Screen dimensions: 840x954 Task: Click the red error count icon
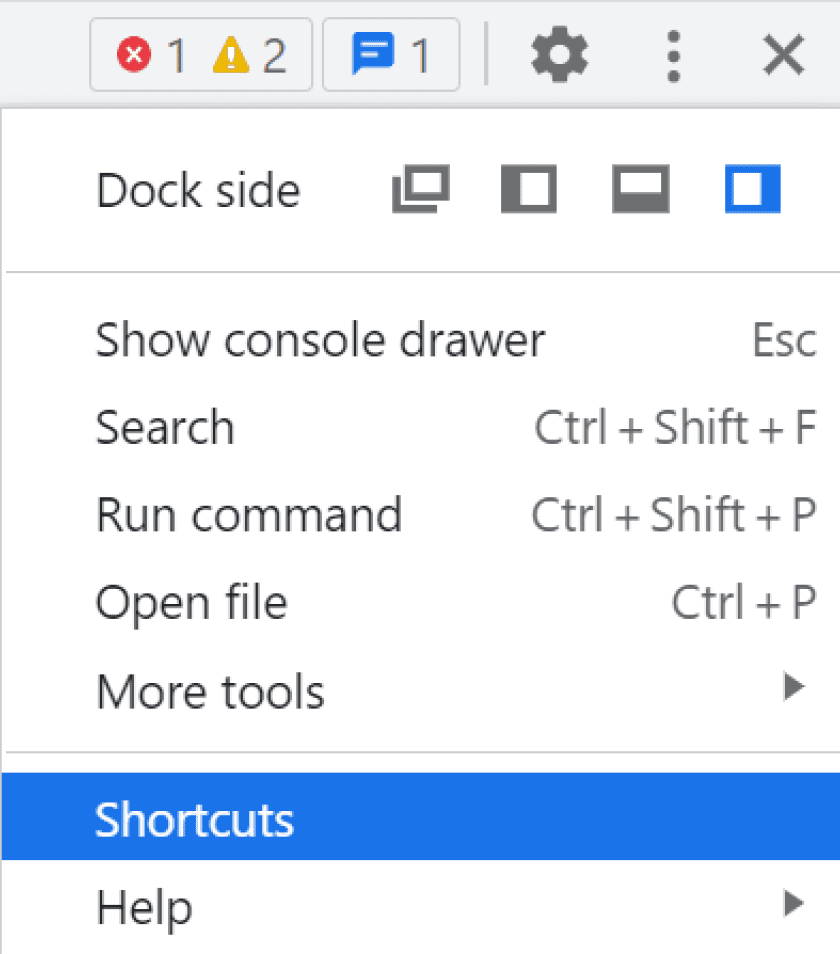pos(134,55)
